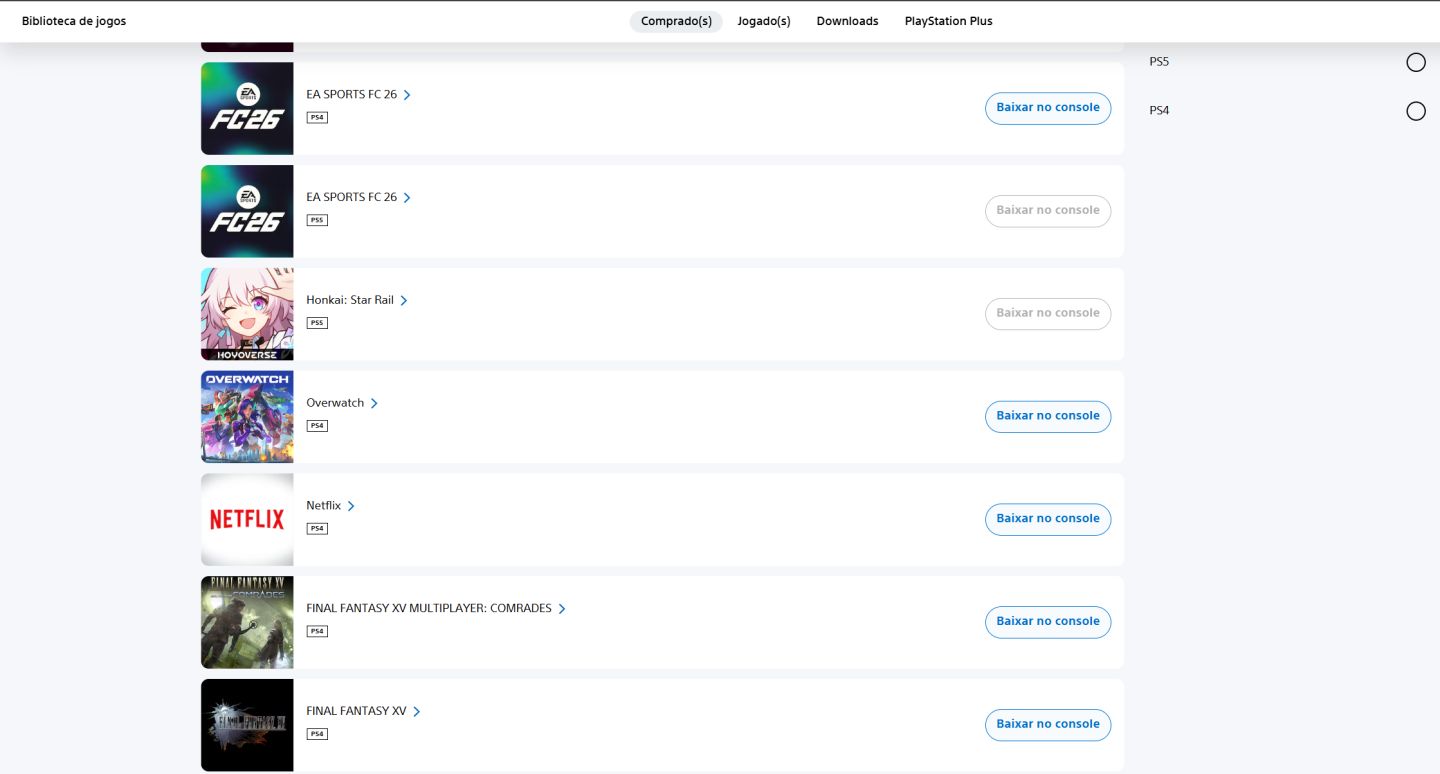Click the chevron beside EA SPORTS FC 26 PS4

[x=407, y=95]
